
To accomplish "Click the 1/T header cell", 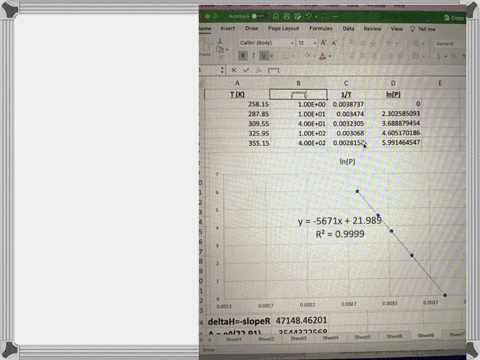I will (x=346, y=94).
